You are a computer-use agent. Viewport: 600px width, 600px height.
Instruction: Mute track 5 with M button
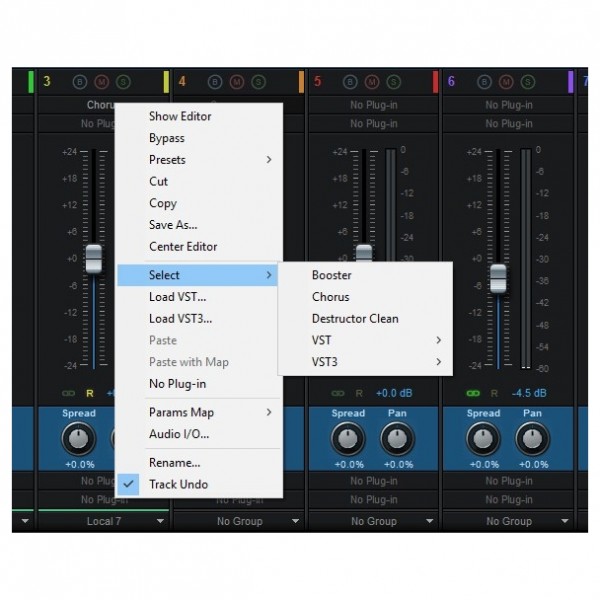pyautogui.click(x=372, y=82)
